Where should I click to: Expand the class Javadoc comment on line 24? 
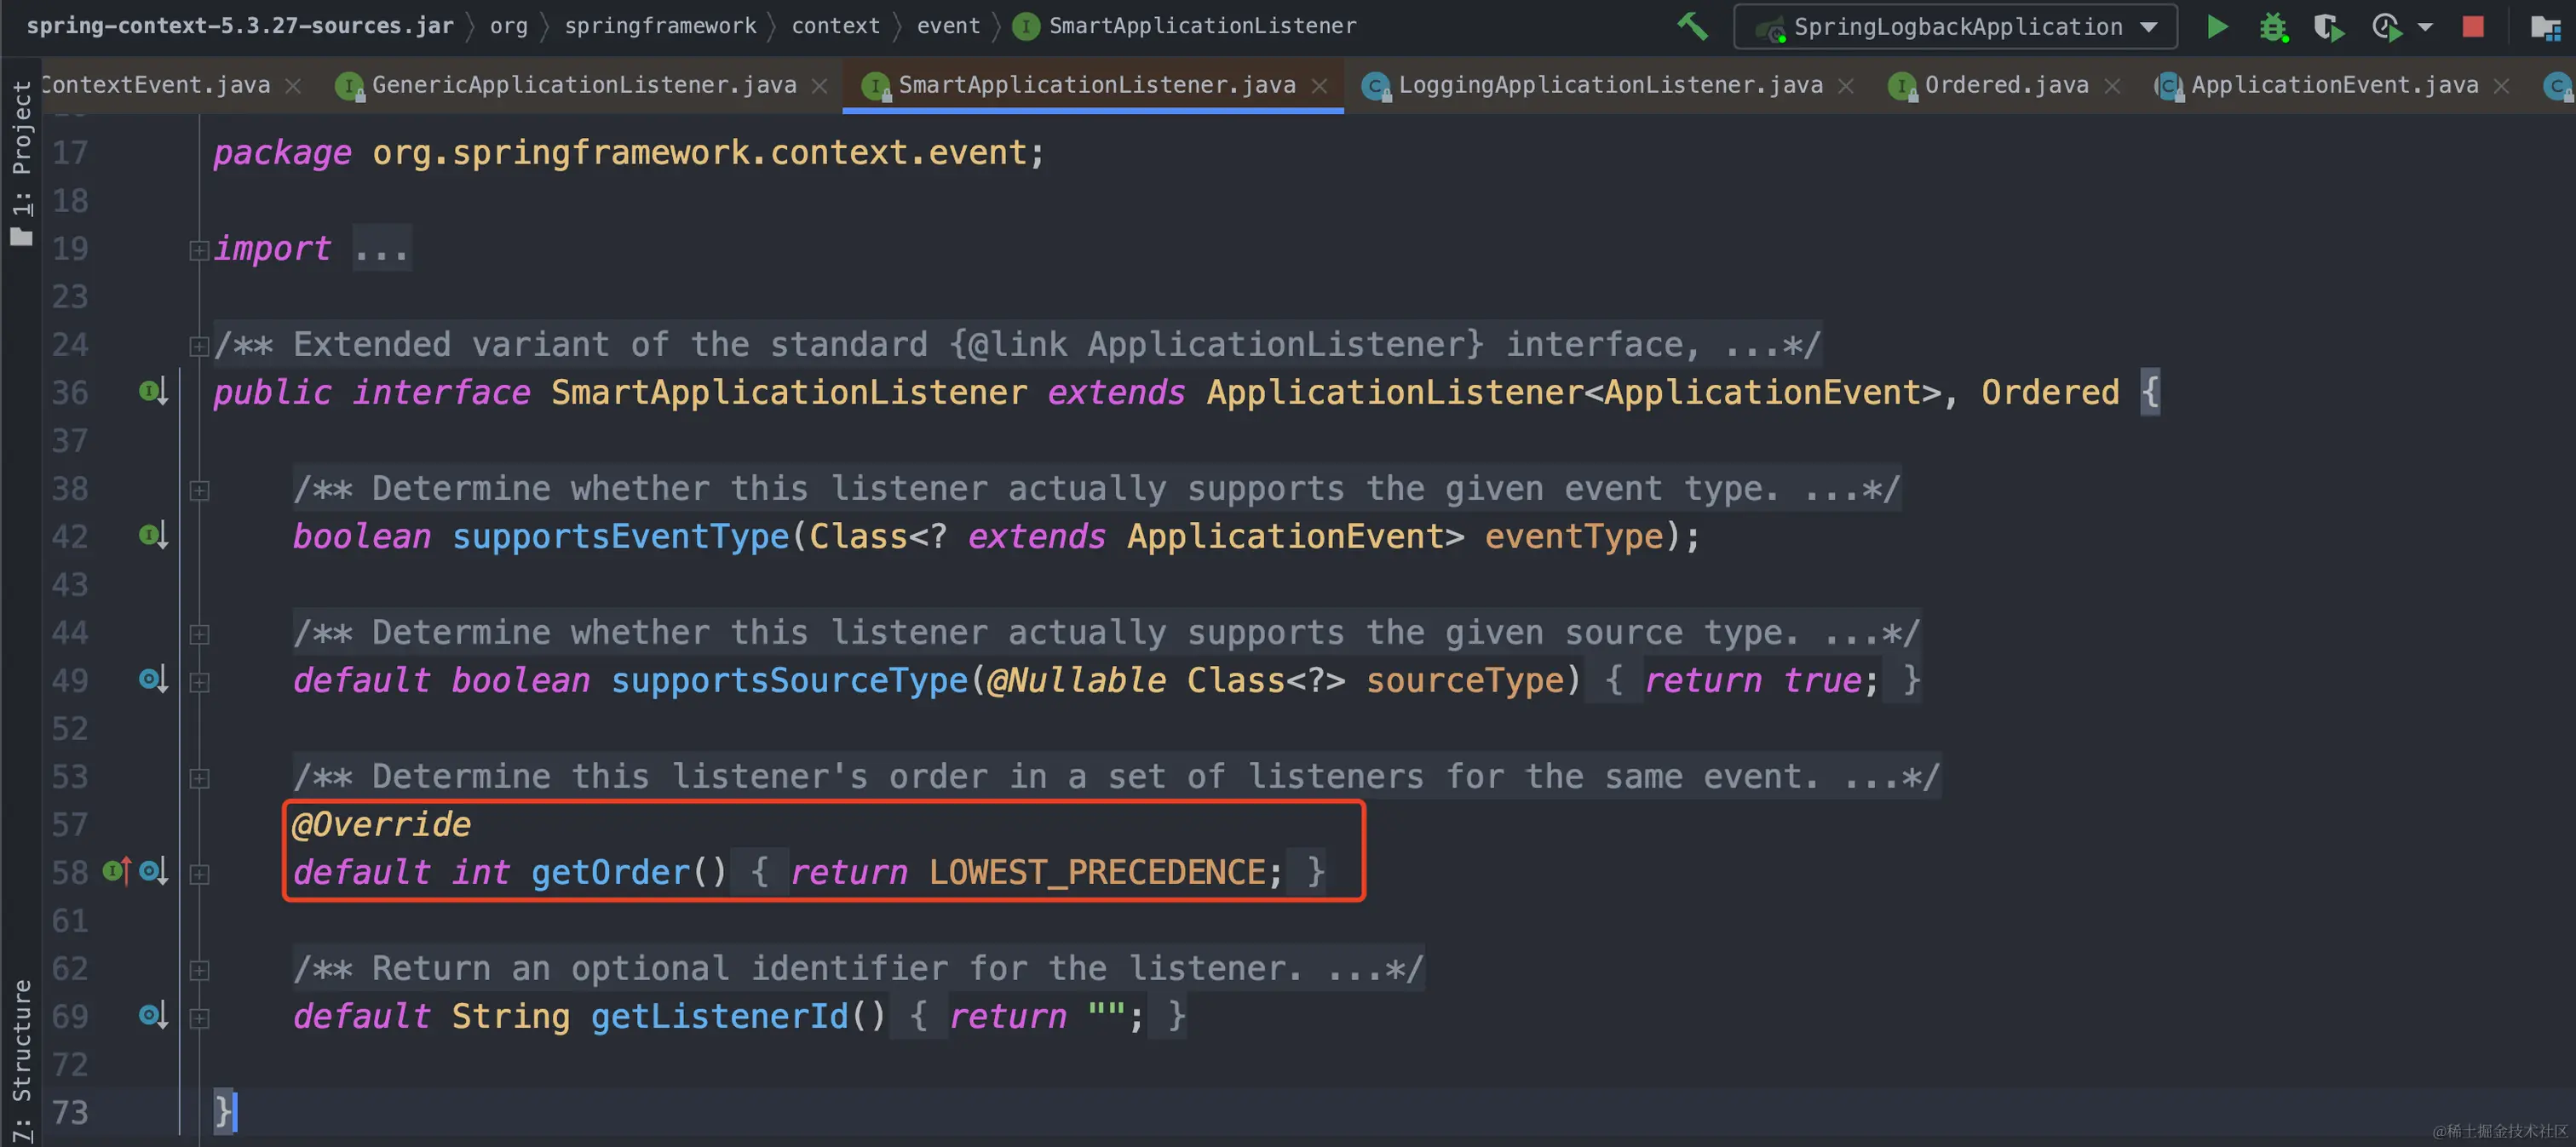tap(199, 346)
